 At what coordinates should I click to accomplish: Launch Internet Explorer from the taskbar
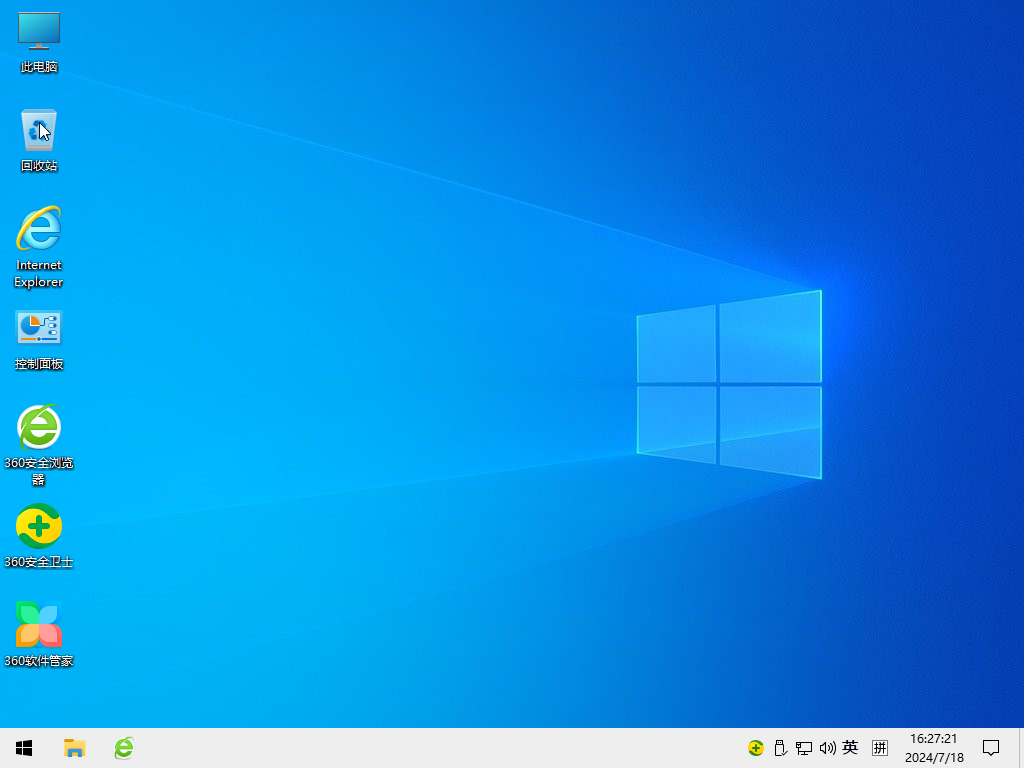[123, 747]
